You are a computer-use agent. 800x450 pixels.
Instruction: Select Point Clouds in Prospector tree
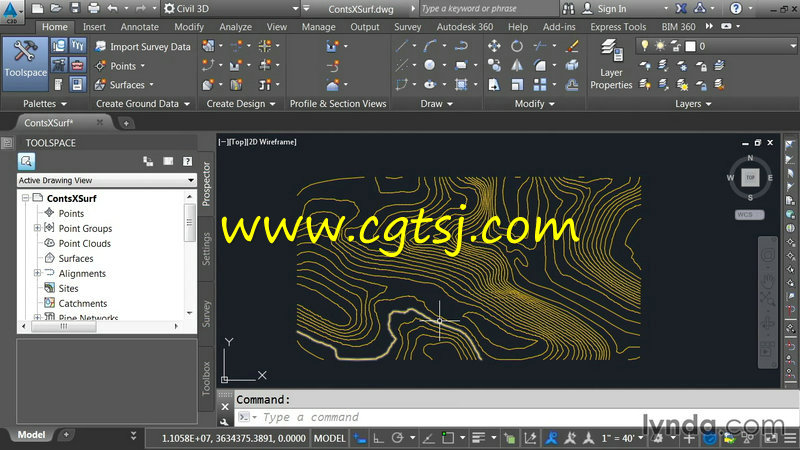(x=84, y=243)
